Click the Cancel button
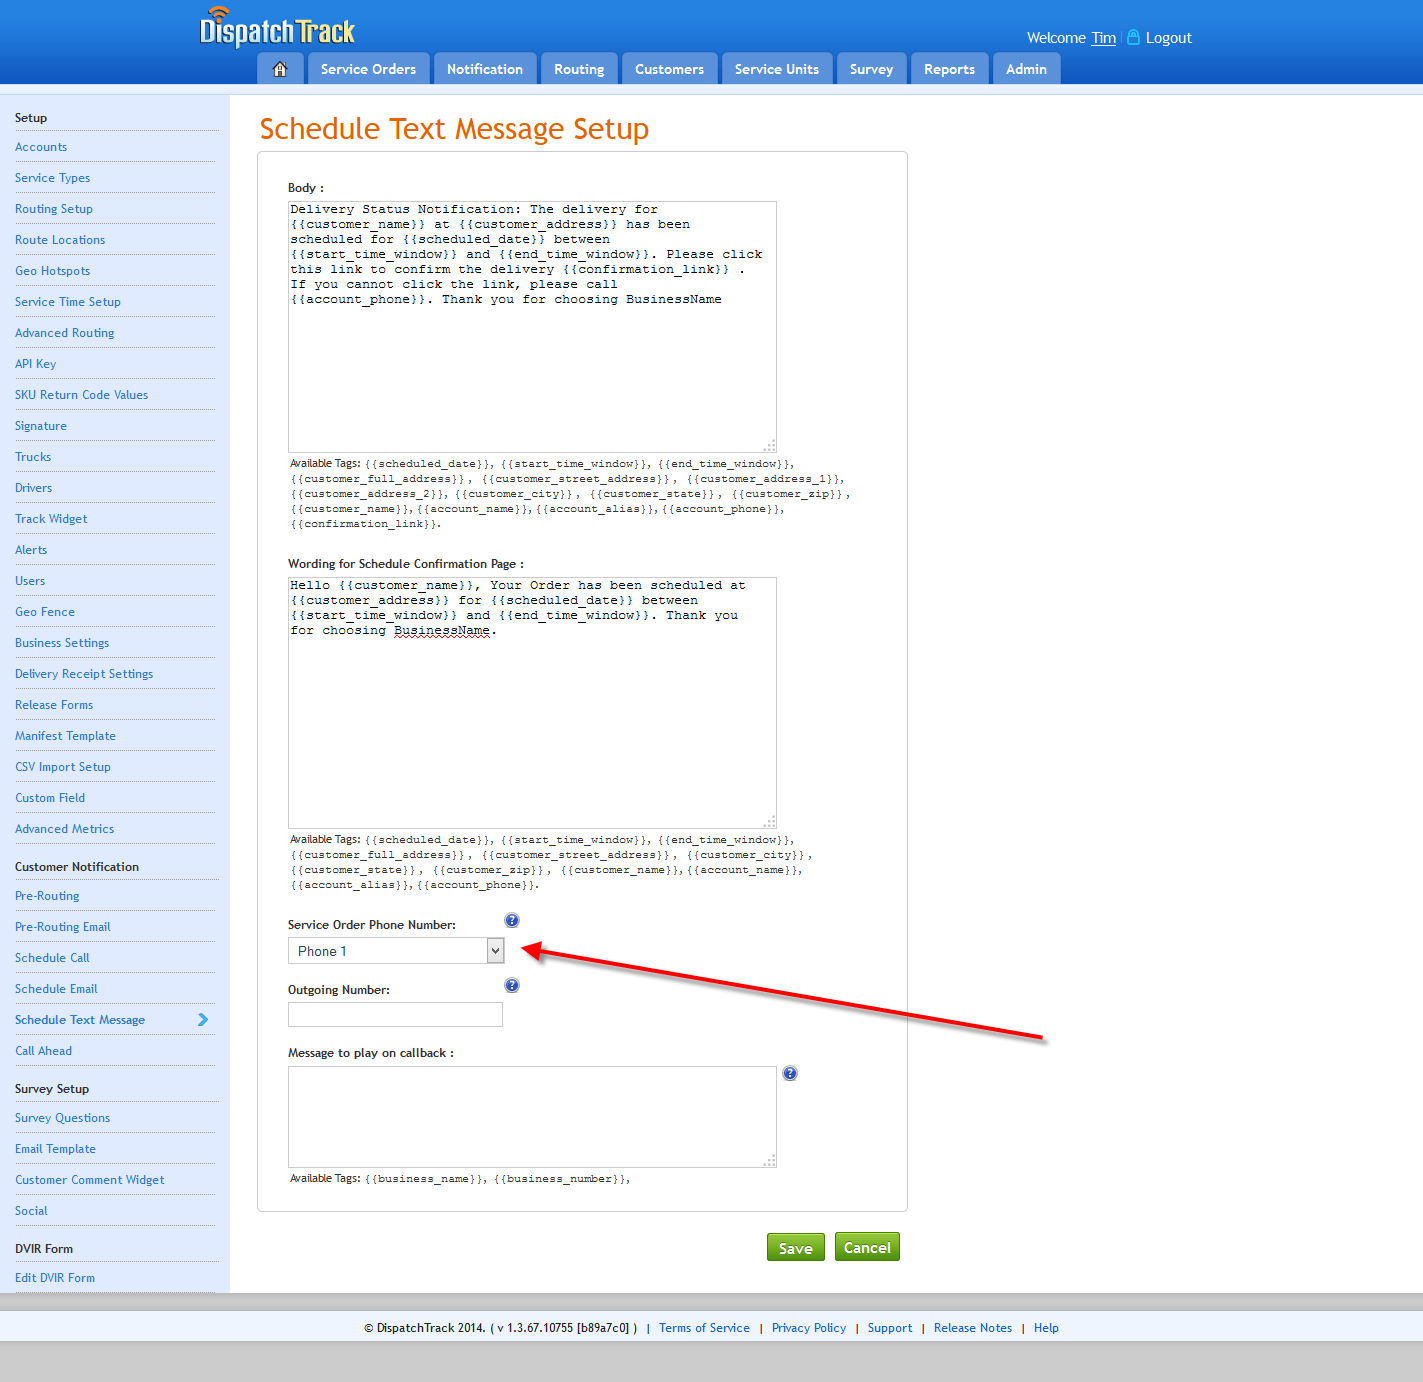Viewport: 1423px width, 1382px height. coord(866,1246)
